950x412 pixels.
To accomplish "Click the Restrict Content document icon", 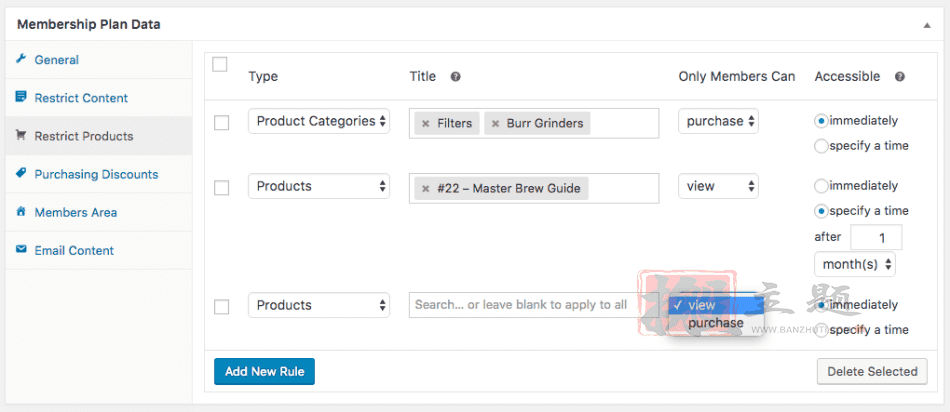I will point(21,97).
